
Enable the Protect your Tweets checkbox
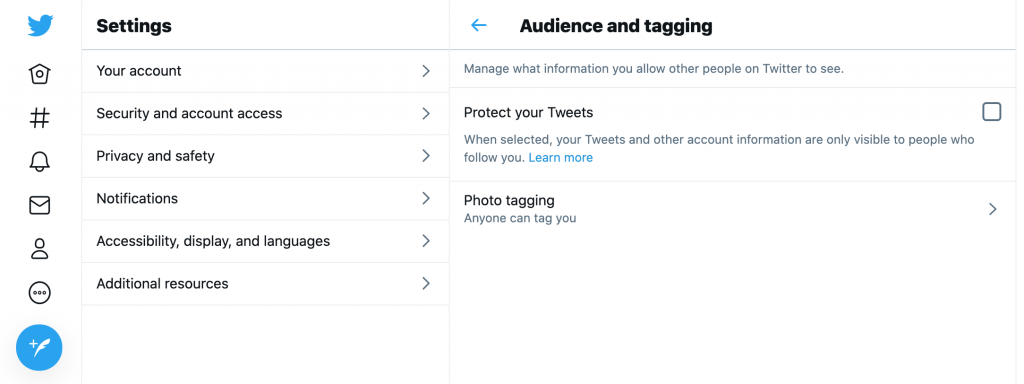pos(991,112)
